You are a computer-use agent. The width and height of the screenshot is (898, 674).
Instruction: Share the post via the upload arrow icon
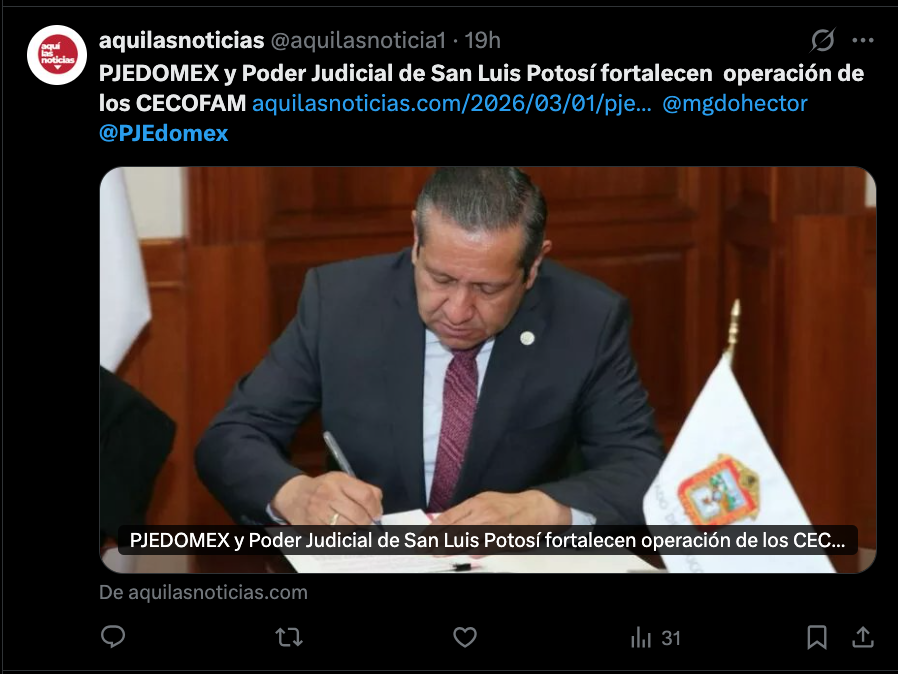862,637
